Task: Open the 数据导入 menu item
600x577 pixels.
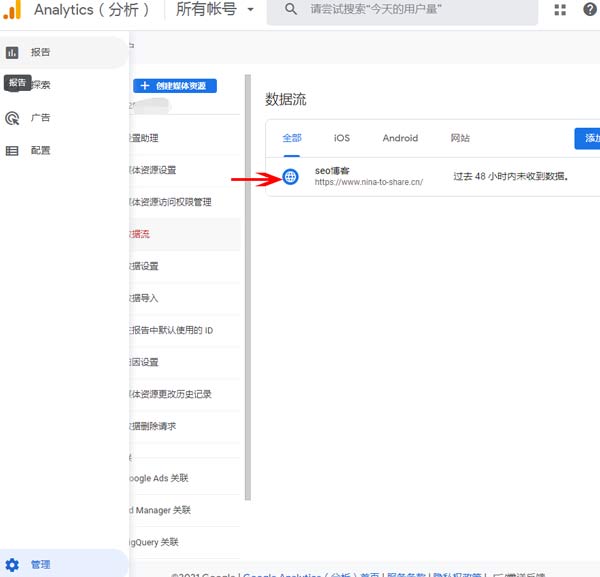Action: point(184,298)
